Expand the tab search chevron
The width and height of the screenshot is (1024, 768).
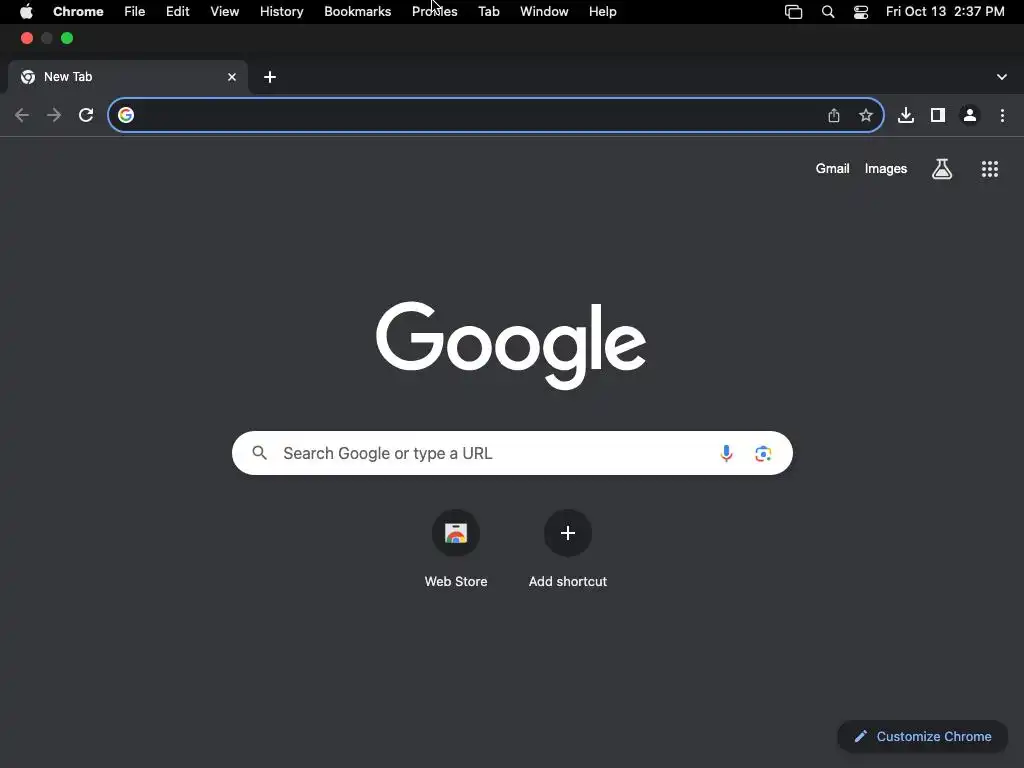coord(1002,77)
